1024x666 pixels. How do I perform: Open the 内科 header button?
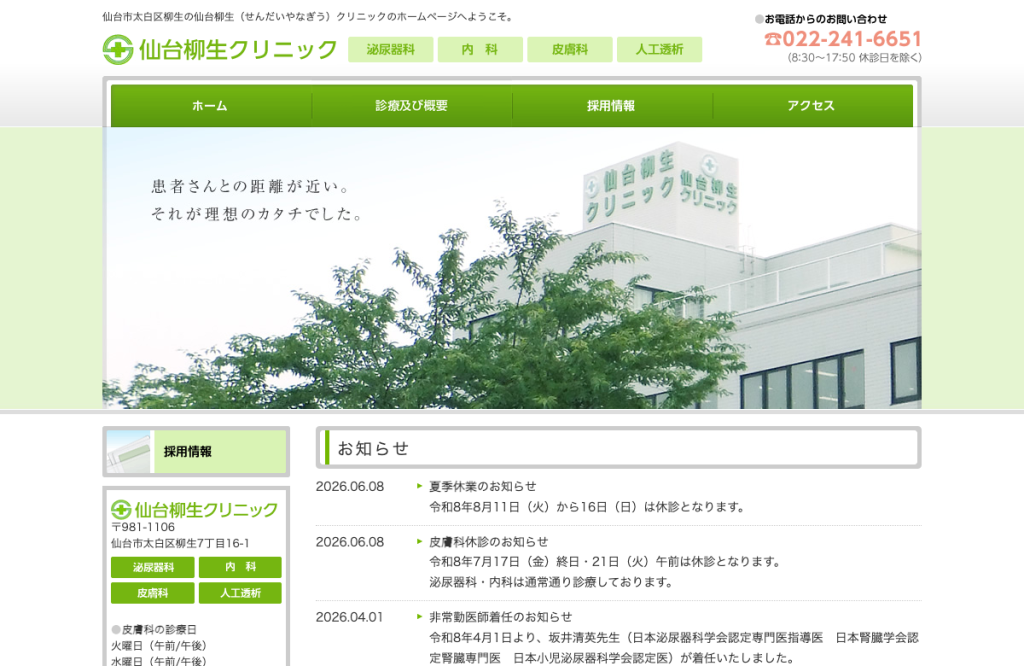480,50
